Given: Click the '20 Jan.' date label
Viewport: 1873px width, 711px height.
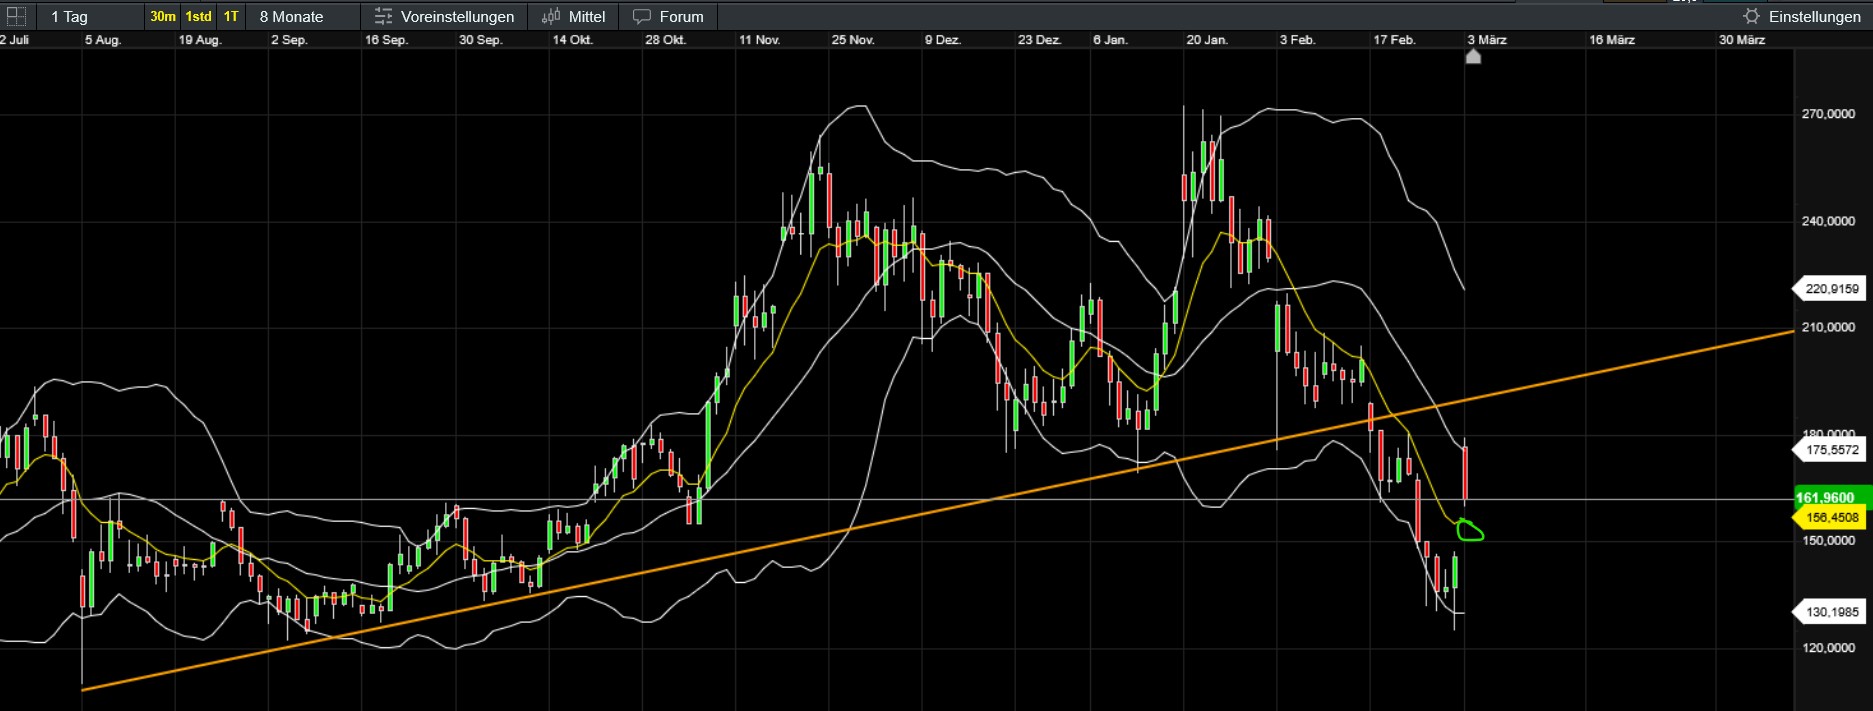Looking at the screenshot, I should click(x=1207, y=40).
